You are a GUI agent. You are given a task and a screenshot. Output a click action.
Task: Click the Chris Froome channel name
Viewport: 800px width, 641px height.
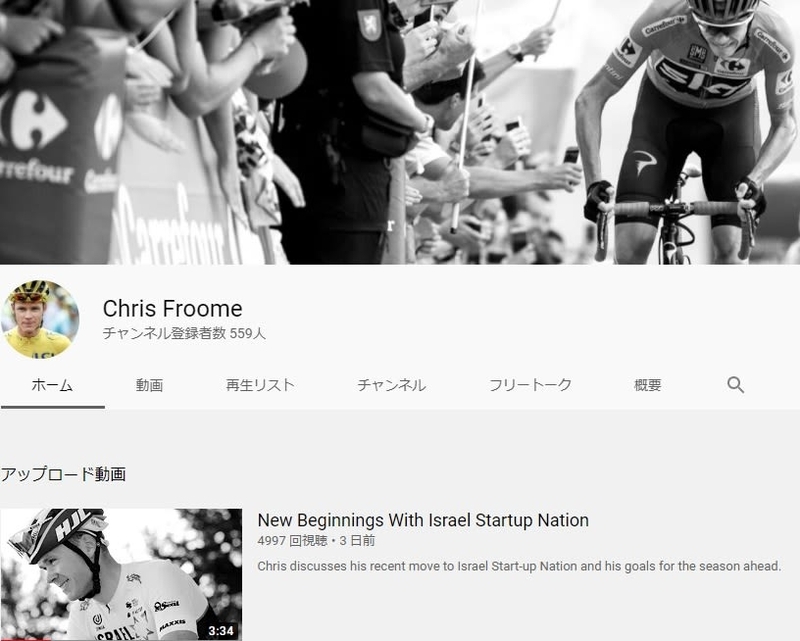(172, 308)
